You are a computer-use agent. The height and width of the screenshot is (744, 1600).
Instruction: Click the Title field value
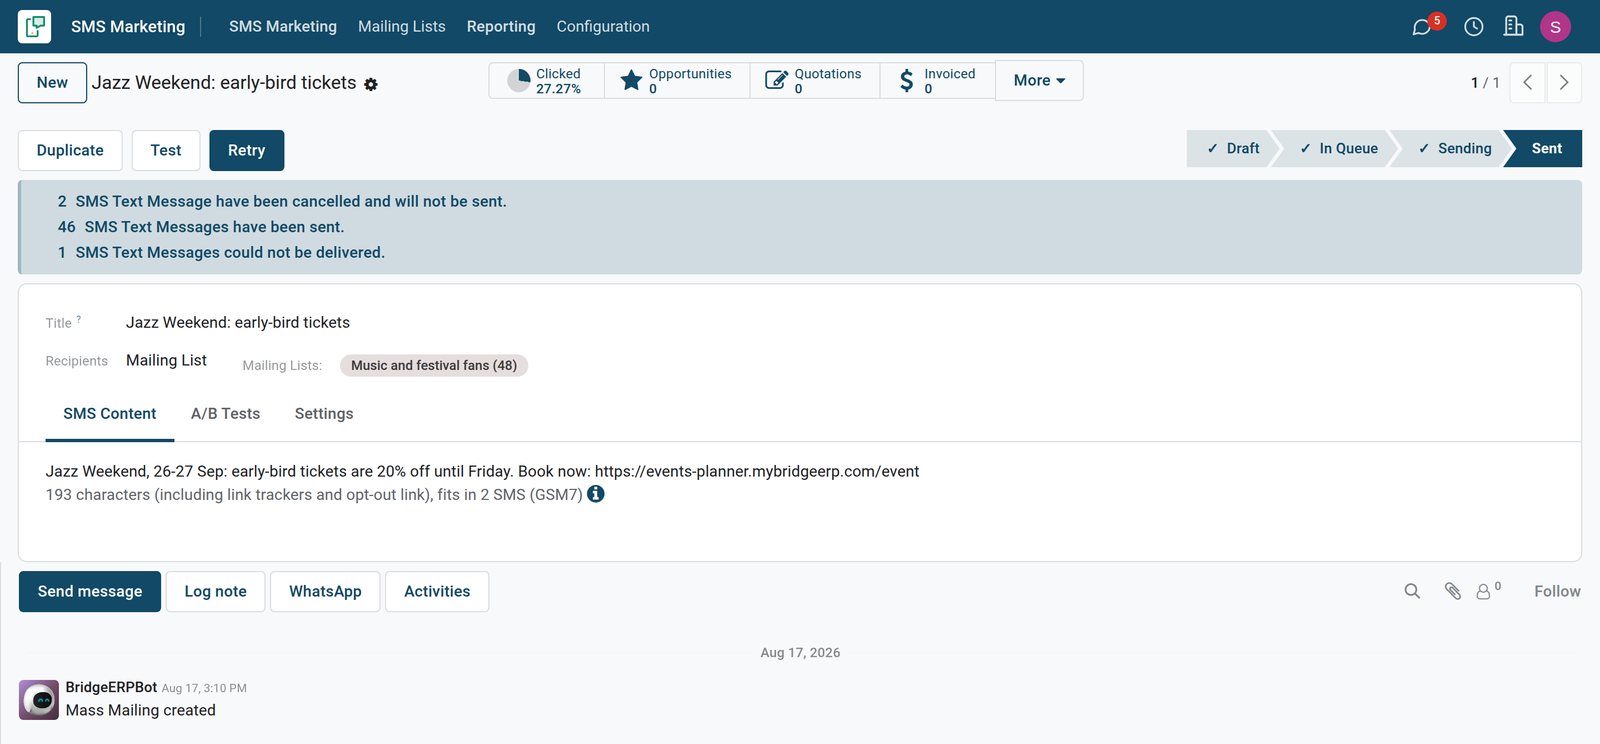click(238, 322)
